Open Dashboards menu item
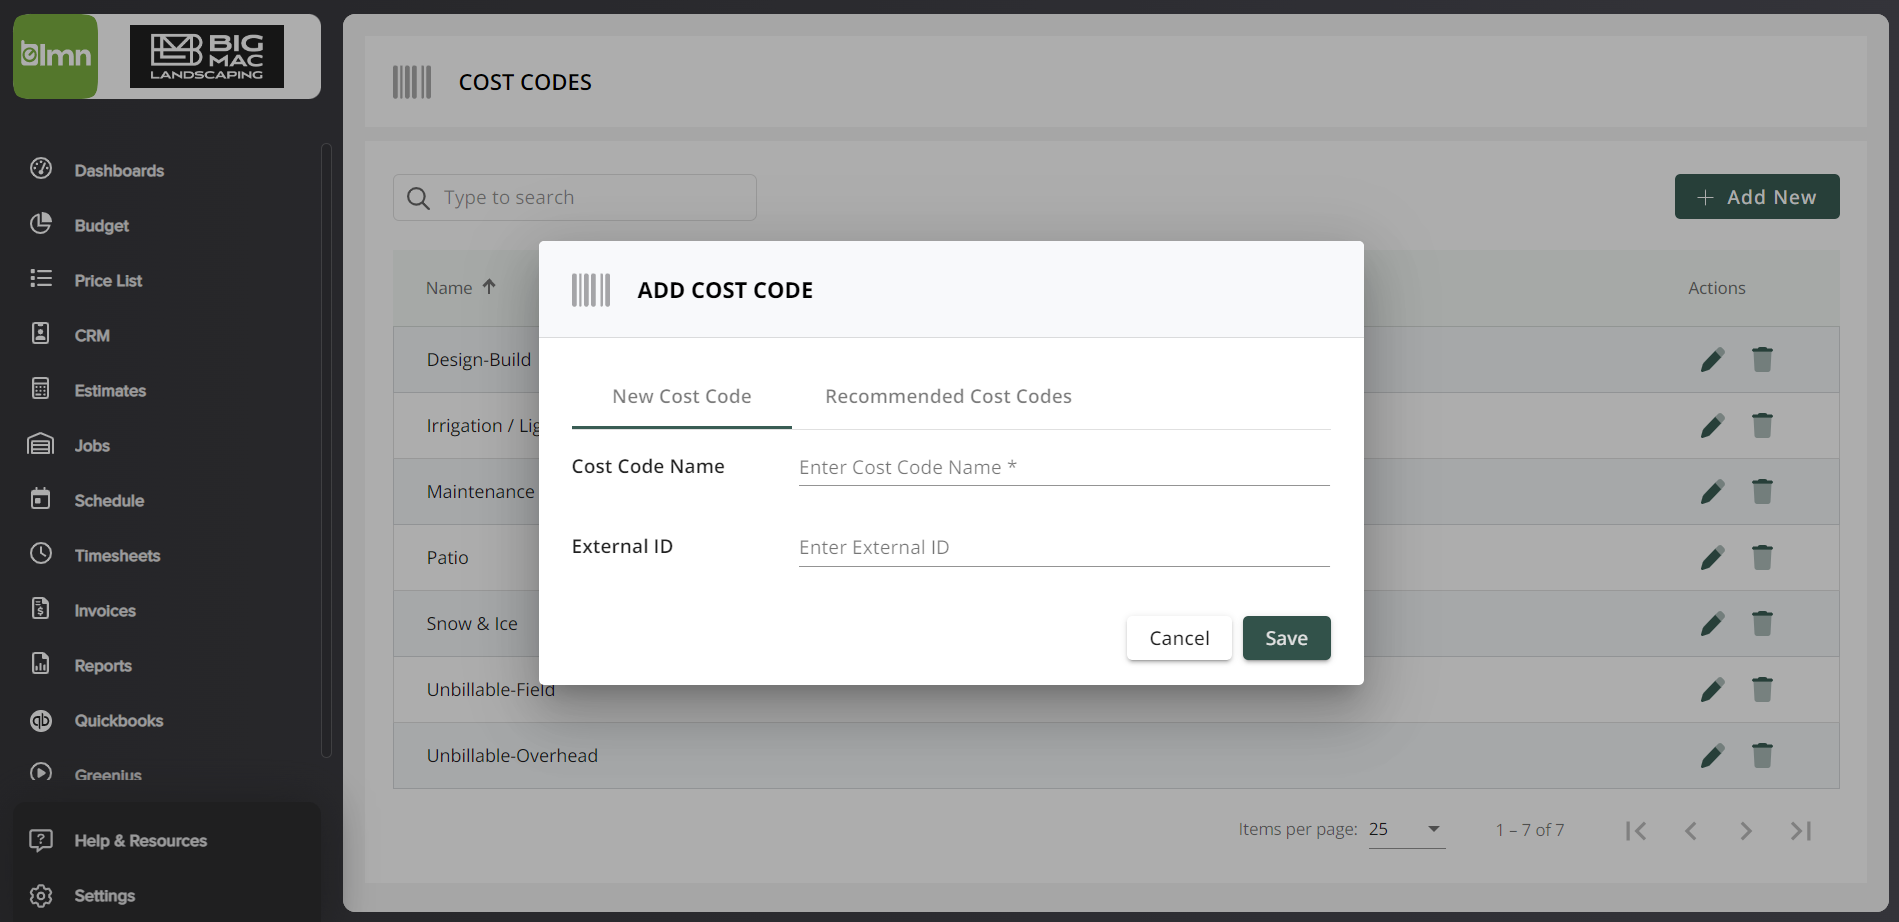 (119, 171)
